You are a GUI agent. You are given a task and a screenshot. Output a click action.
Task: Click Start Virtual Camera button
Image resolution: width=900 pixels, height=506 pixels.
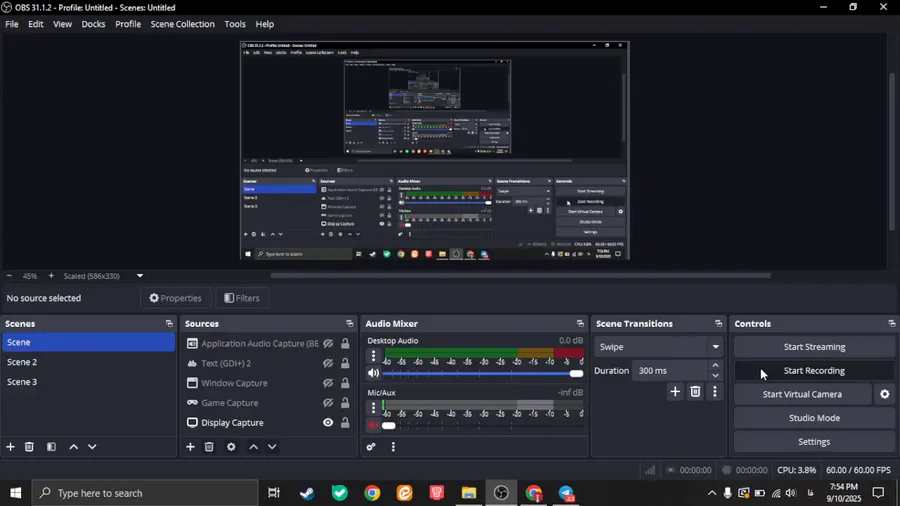tap(802, 394)
